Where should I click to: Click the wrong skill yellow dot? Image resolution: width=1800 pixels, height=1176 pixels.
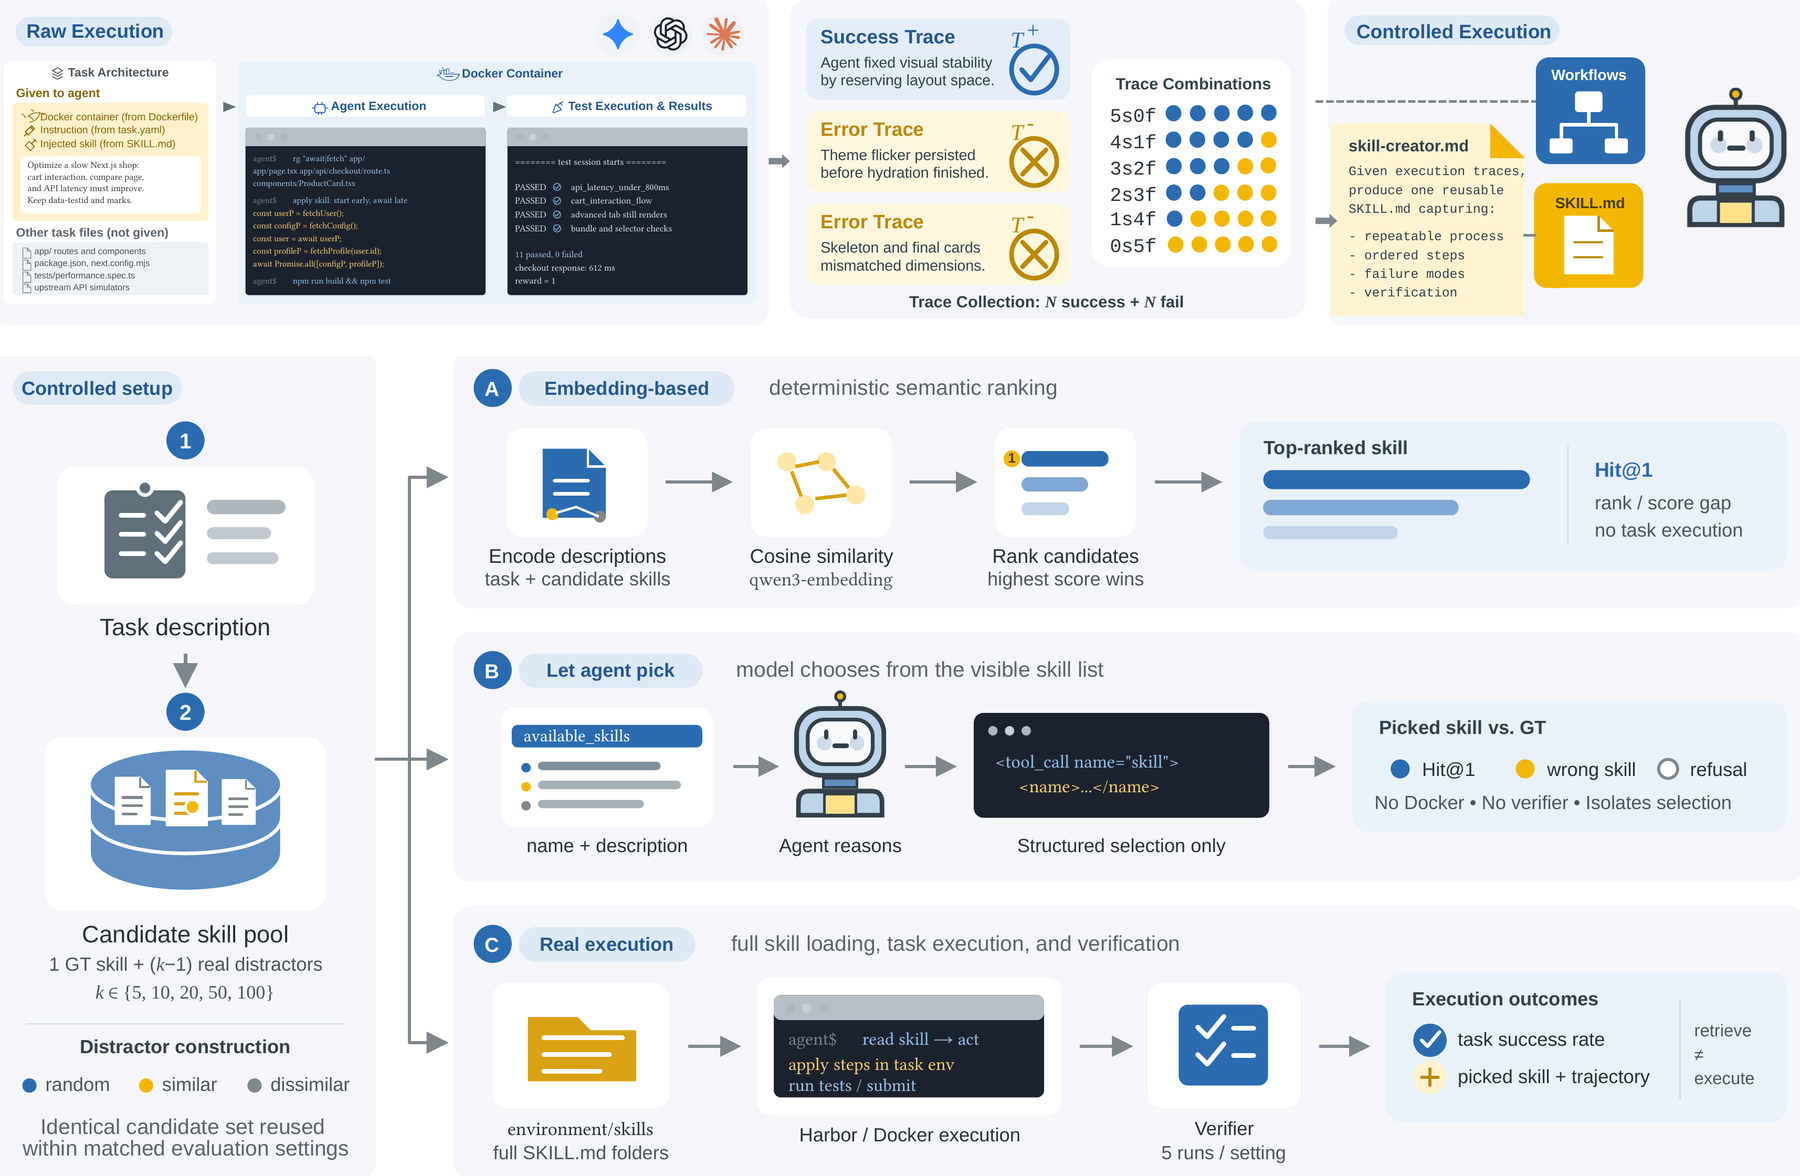tap(1525, 769)
